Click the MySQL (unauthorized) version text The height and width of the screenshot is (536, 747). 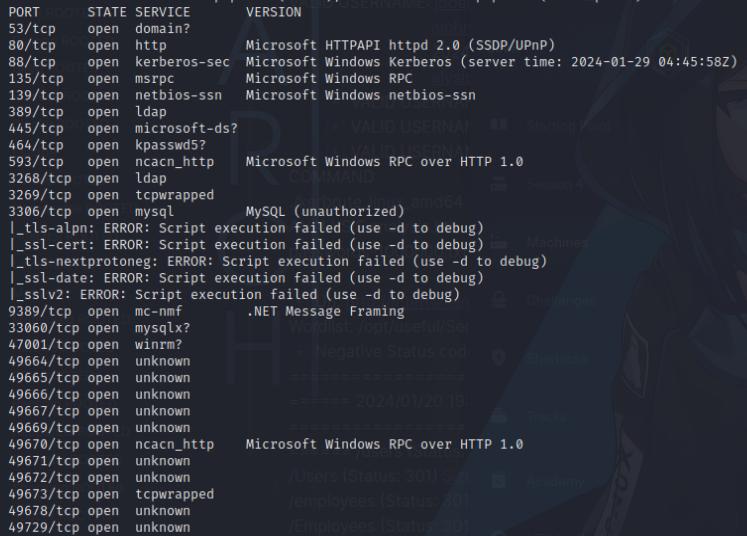[x=325, y=212]
